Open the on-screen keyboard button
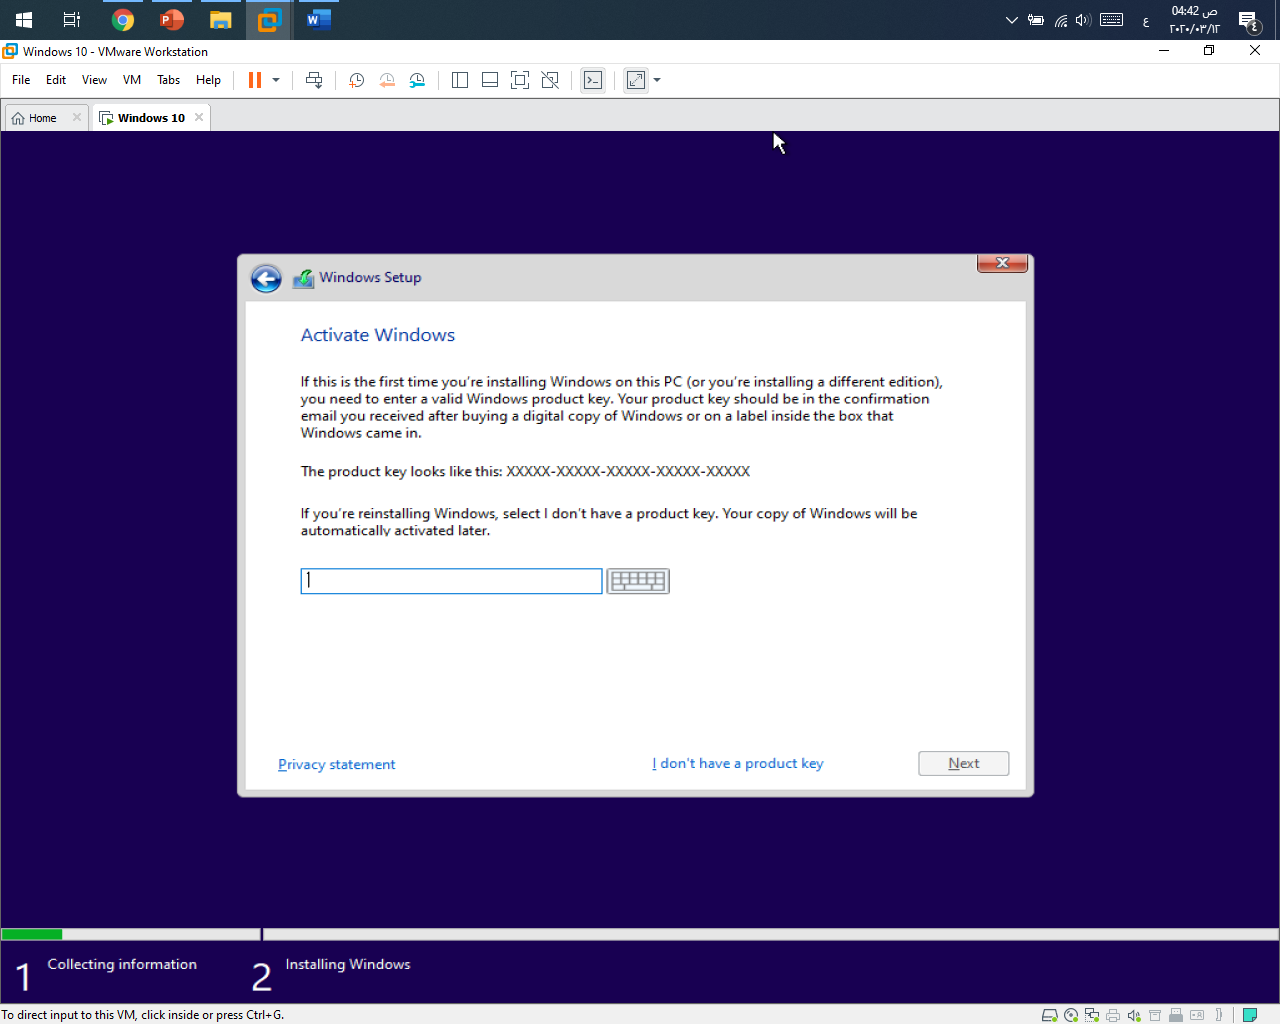 point(638,581)
